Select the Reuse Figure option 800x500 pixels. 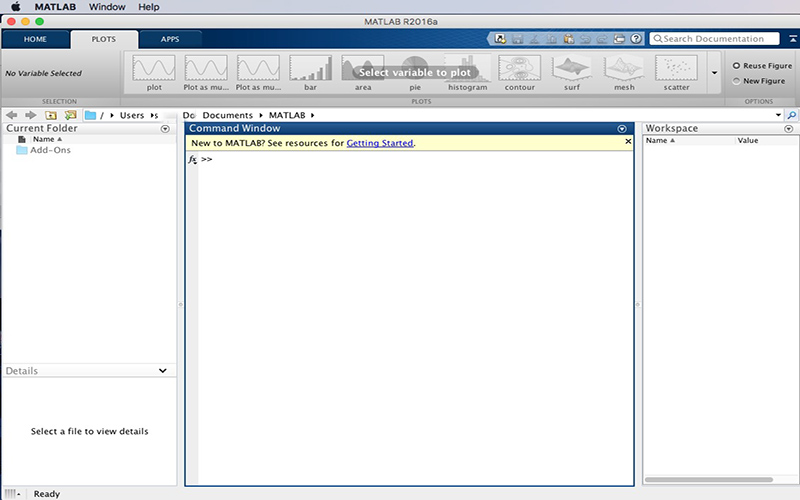click(x=762, y=66)
